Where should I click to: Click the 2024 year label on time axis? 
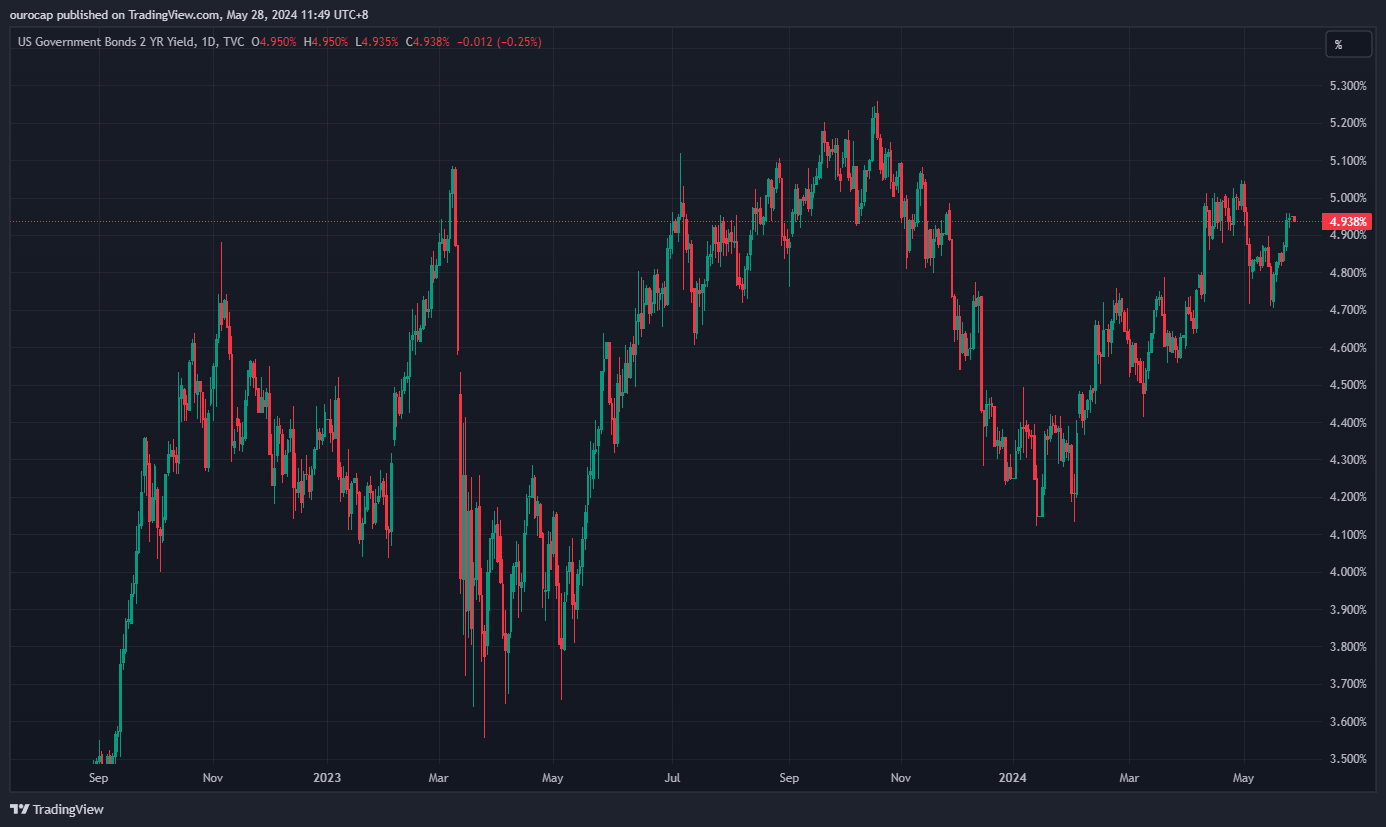(1014, 777)
